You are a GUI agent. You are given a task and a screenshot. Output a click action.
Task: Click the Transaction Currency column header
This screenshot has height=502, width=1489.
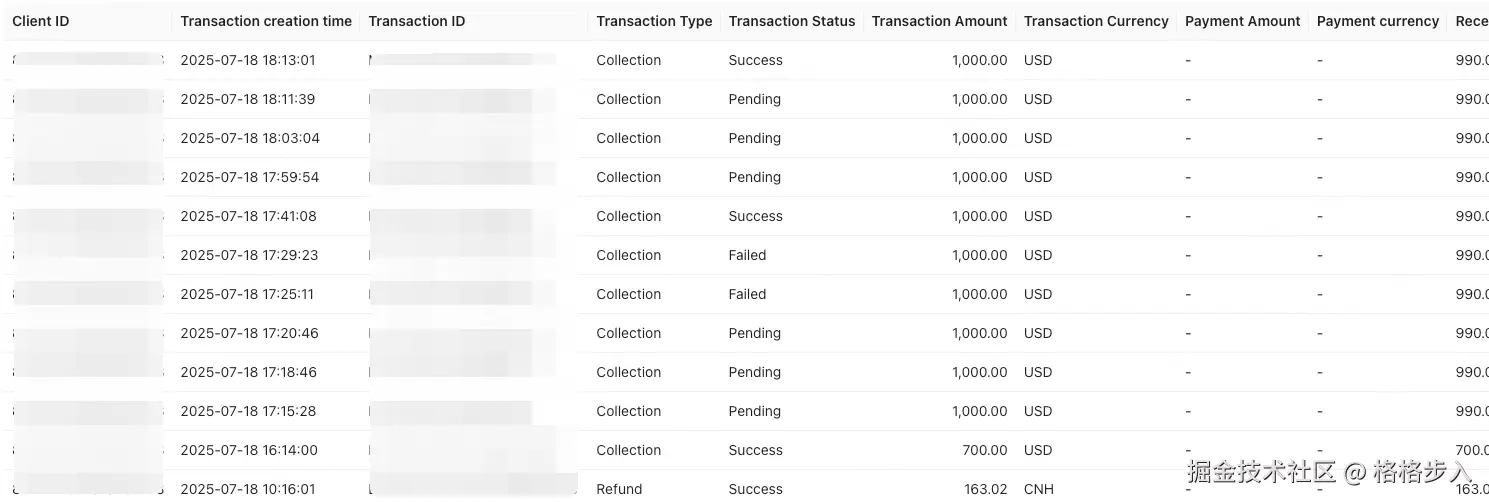[x=1096, y=21]
